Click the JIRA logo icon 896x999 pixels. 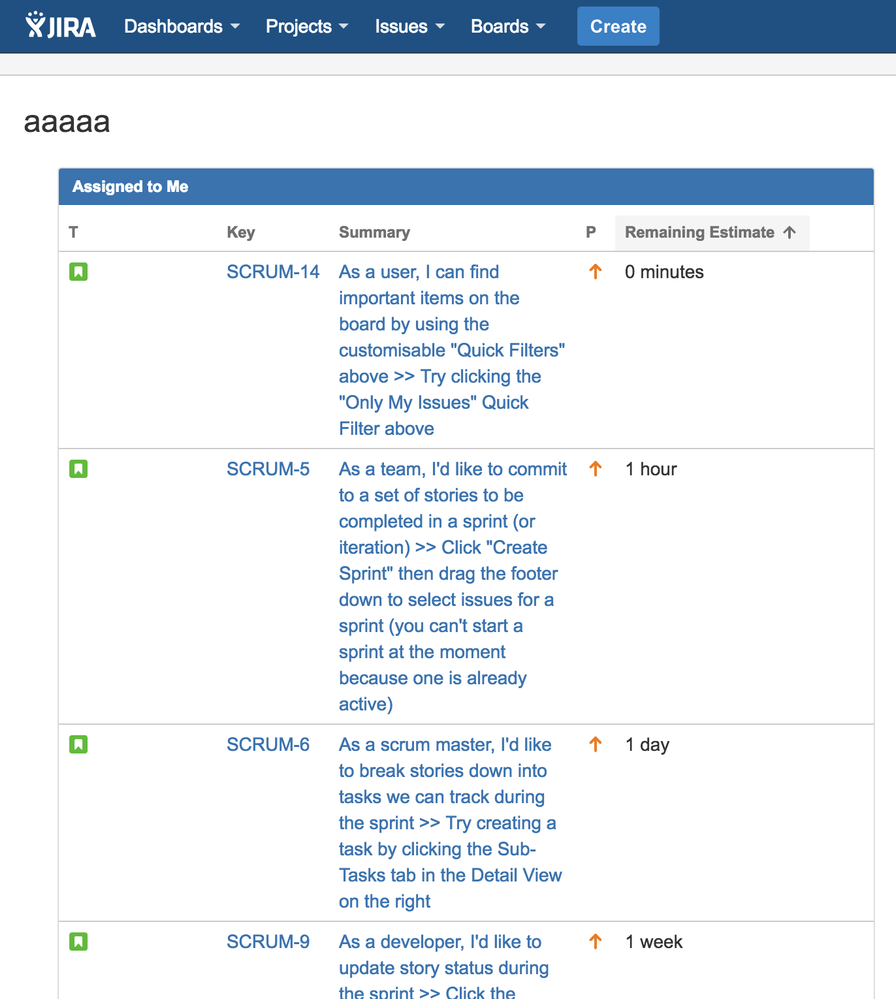pos(61,25)
